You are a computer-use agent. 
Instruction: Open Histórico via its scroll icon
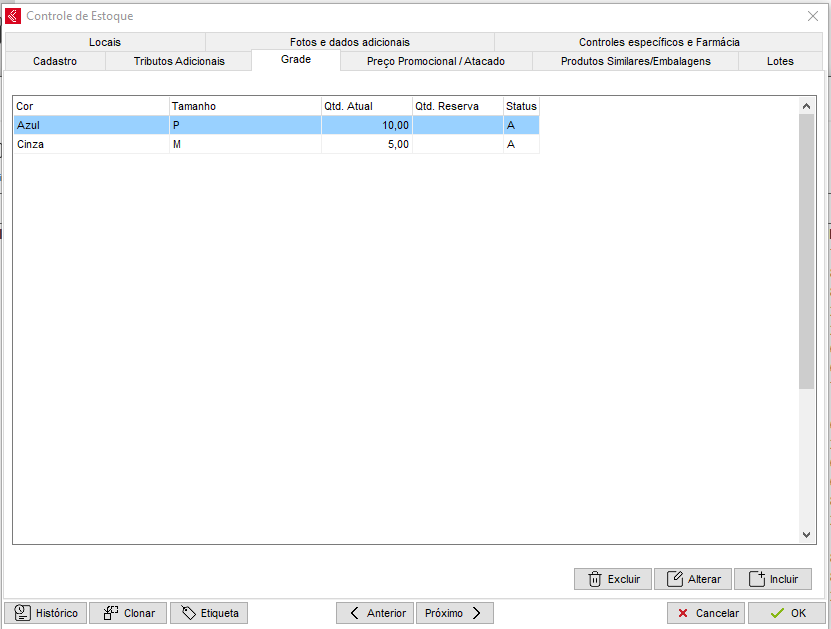pos(22,613)
